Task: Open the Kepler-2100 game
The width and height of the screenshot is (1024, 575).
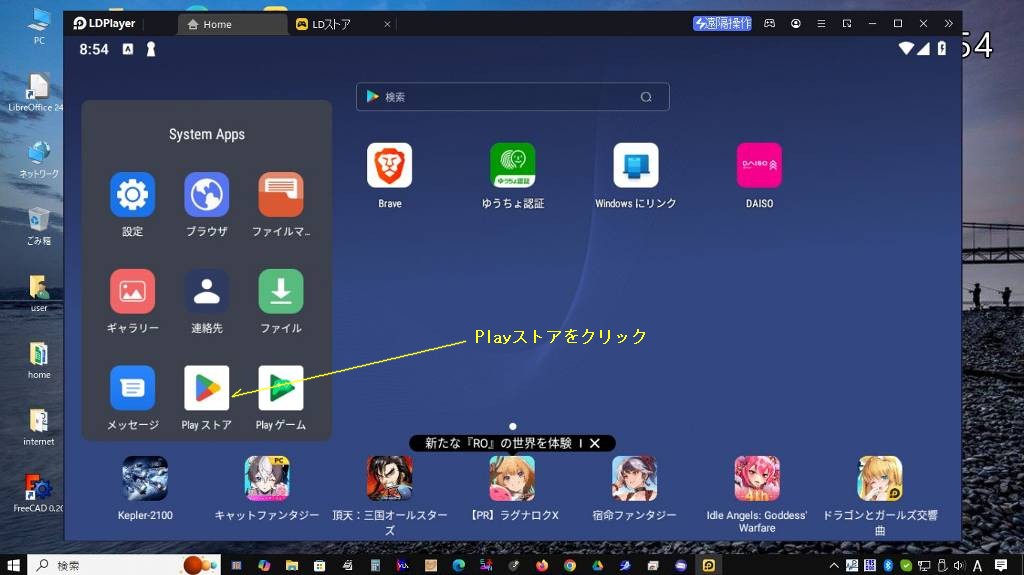Action: [145, 479]
